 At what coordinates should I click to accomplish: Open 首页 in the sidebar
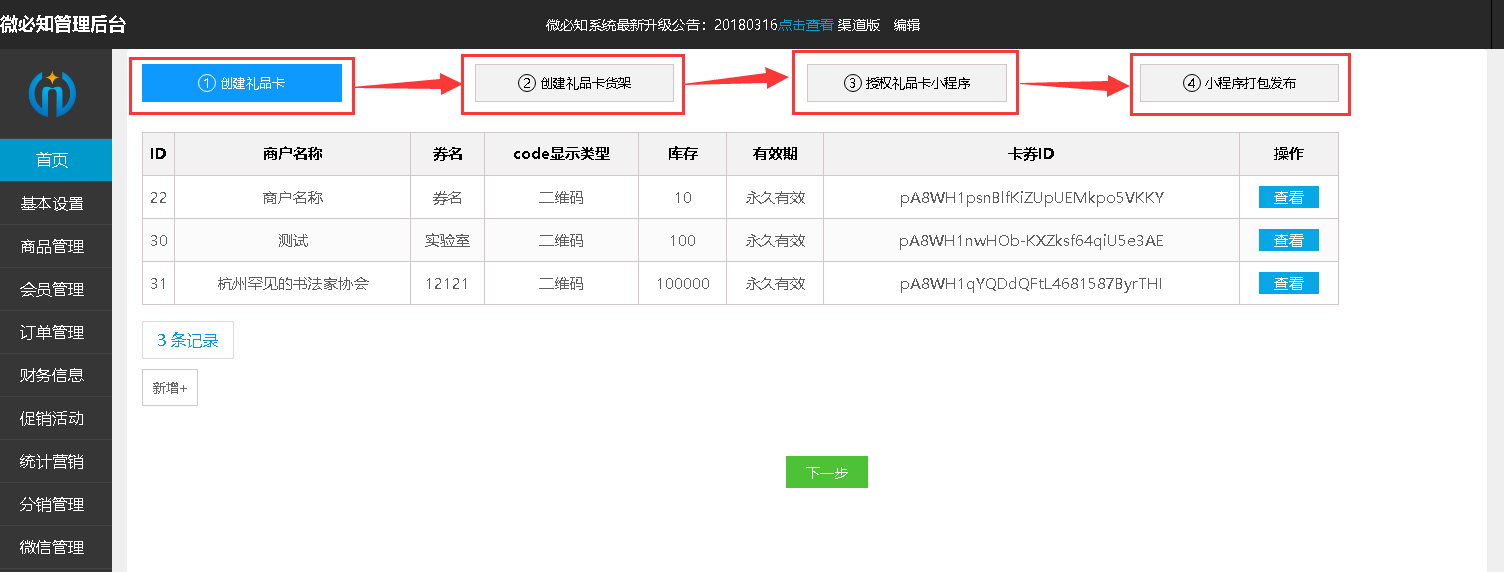tap(56, 160)
